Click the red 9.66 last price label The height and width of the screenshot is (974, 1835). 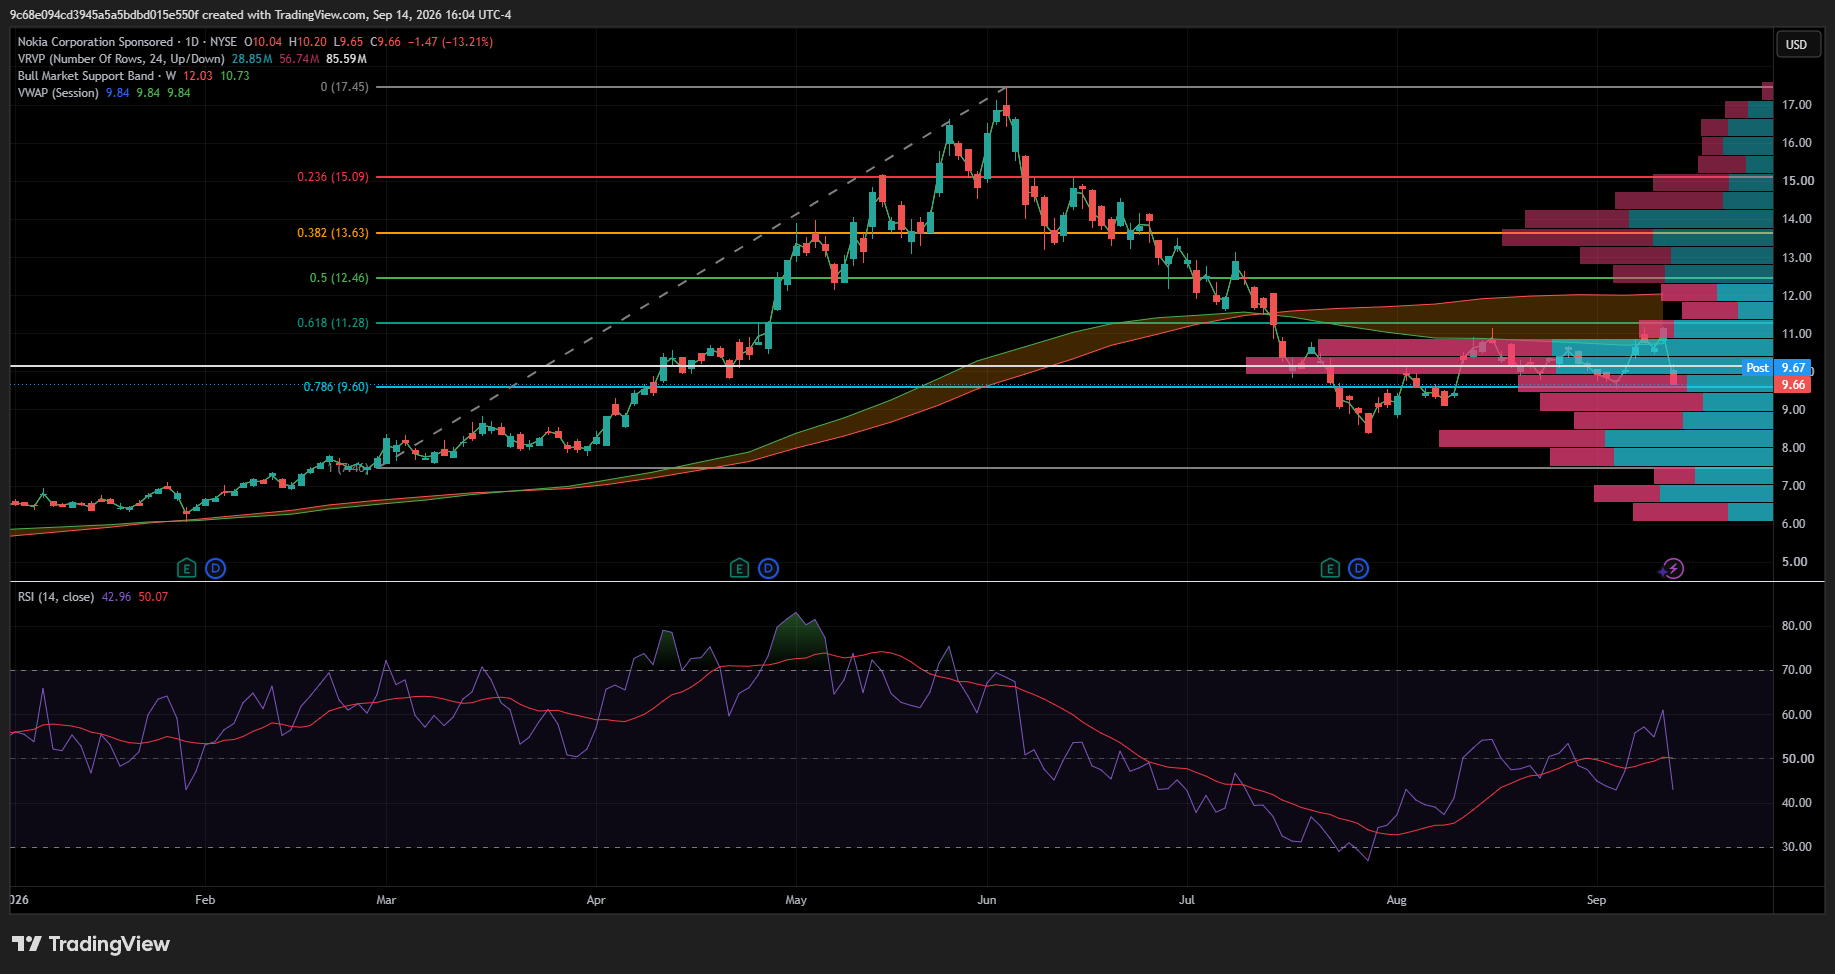(1794, 385)
